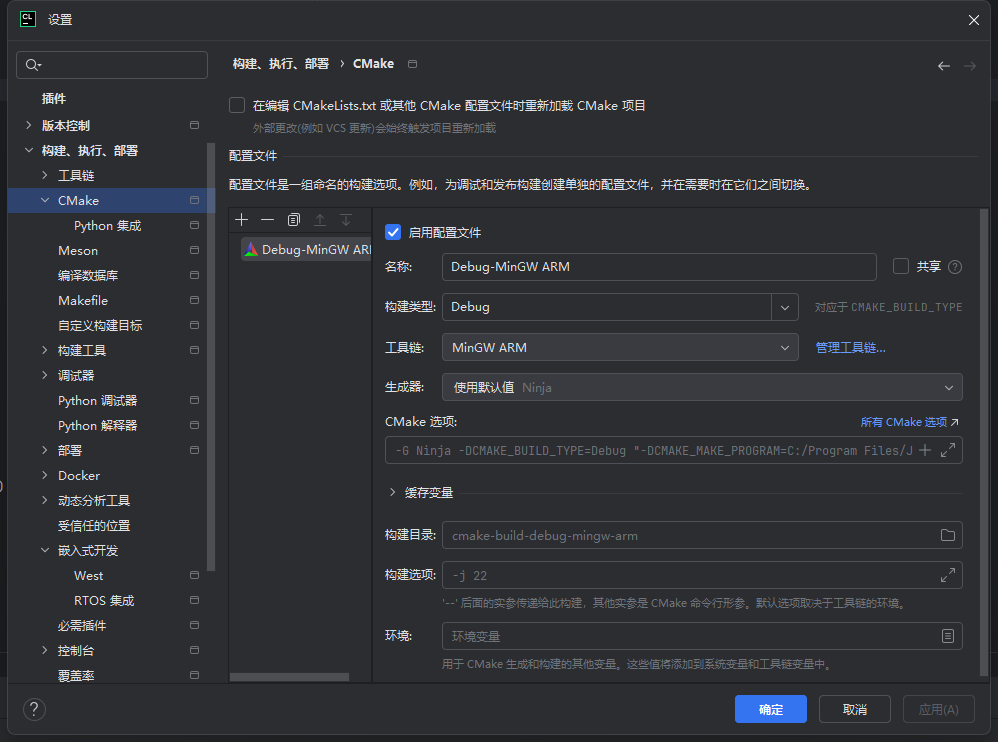The height and width of the screenshot is (742, 998).
Task: Expand the 工具链 tree node
Action: point(45,175)
